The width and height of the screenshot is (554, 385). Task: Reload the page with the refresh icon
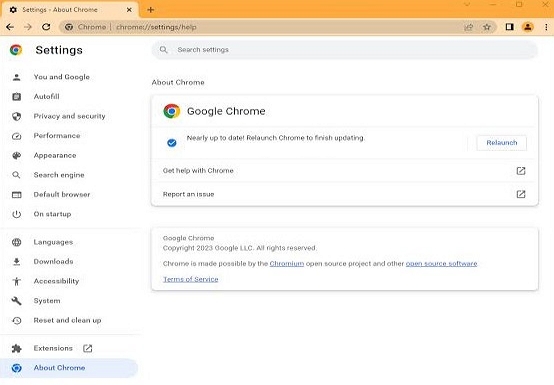click(x=46, y=27)
